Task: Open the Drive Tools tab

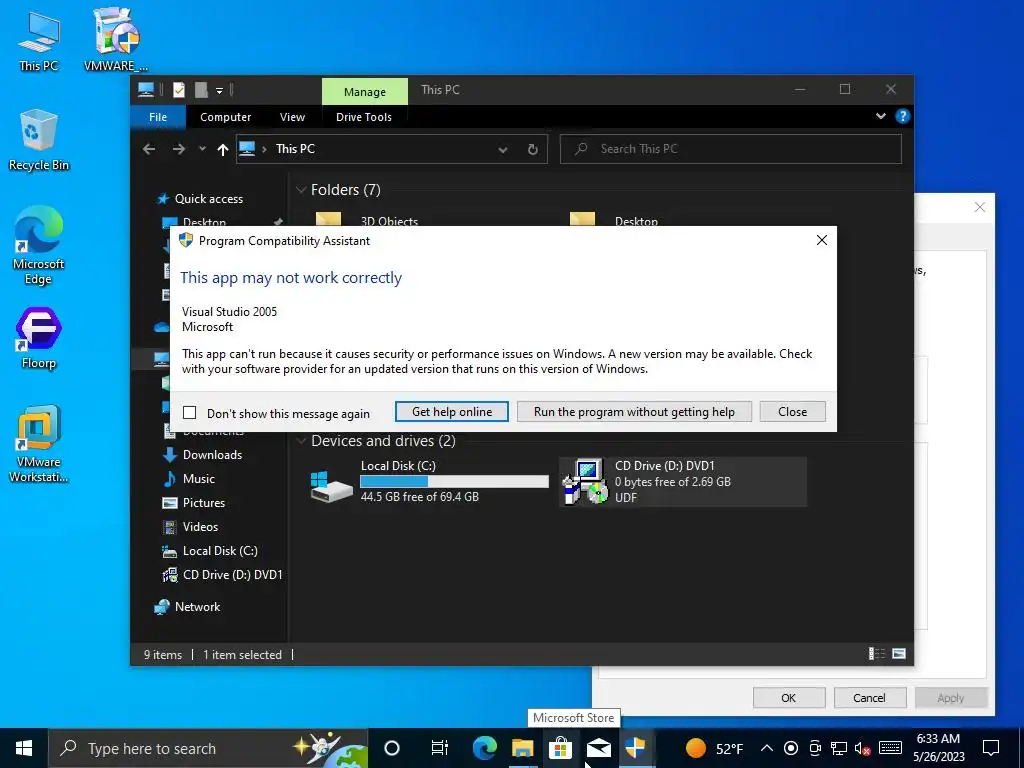Action: point(364,117)
